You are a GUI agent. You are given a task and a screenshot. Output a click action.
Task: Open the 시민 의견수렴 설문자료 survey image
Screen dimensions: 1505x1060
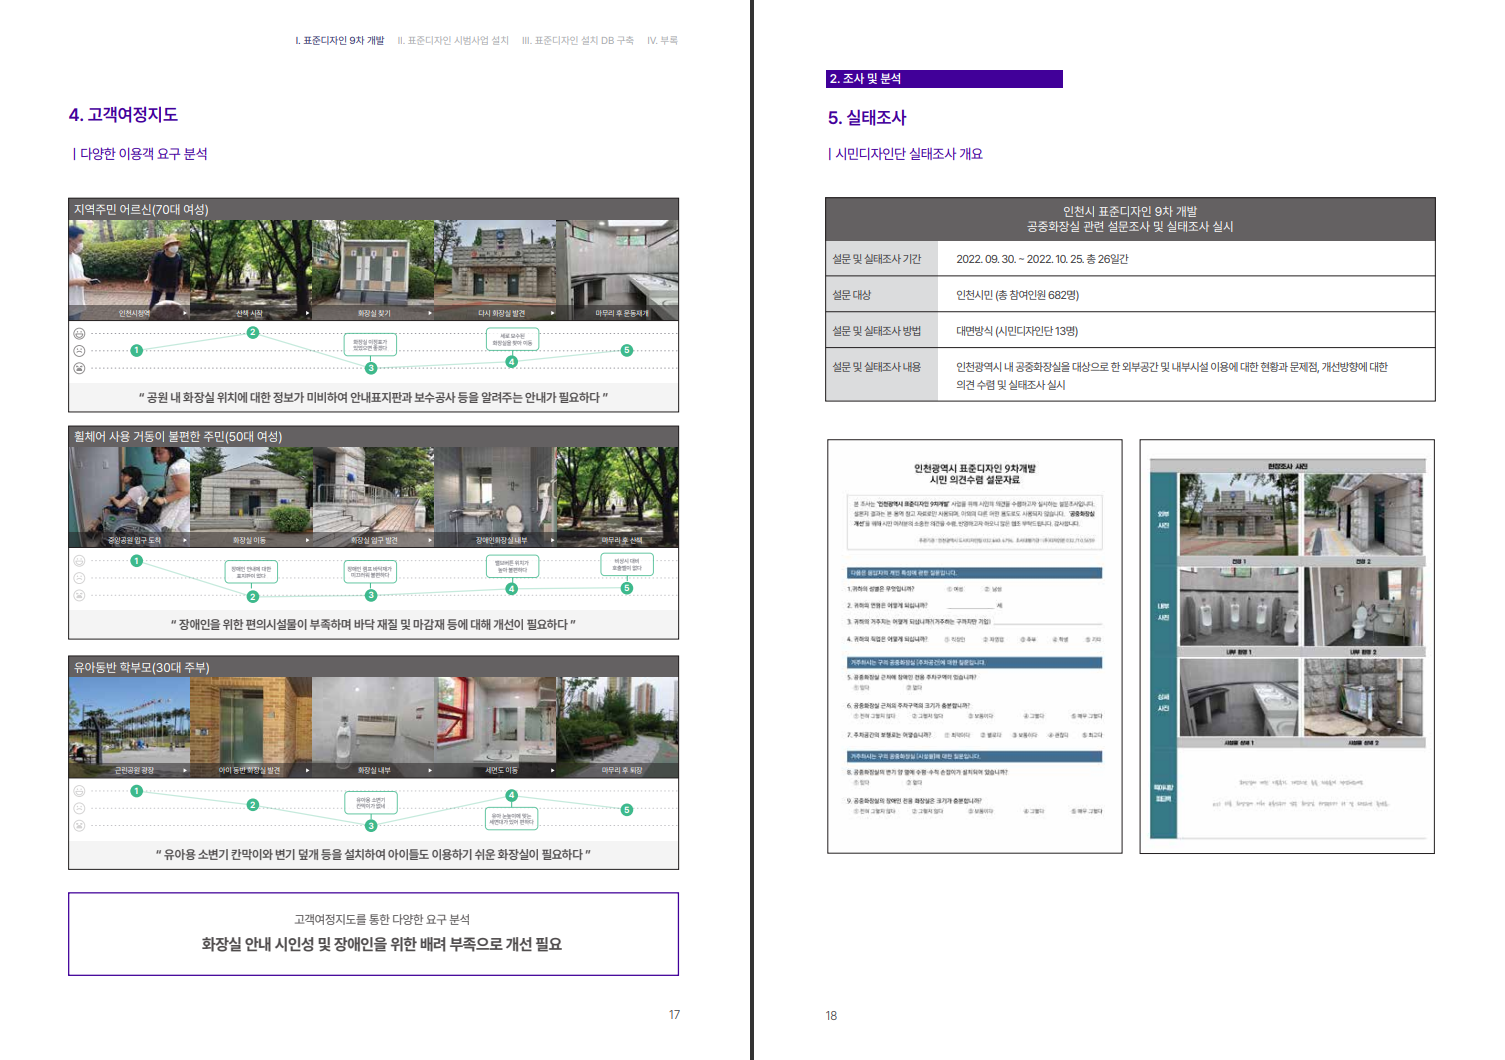pos(974,646)
